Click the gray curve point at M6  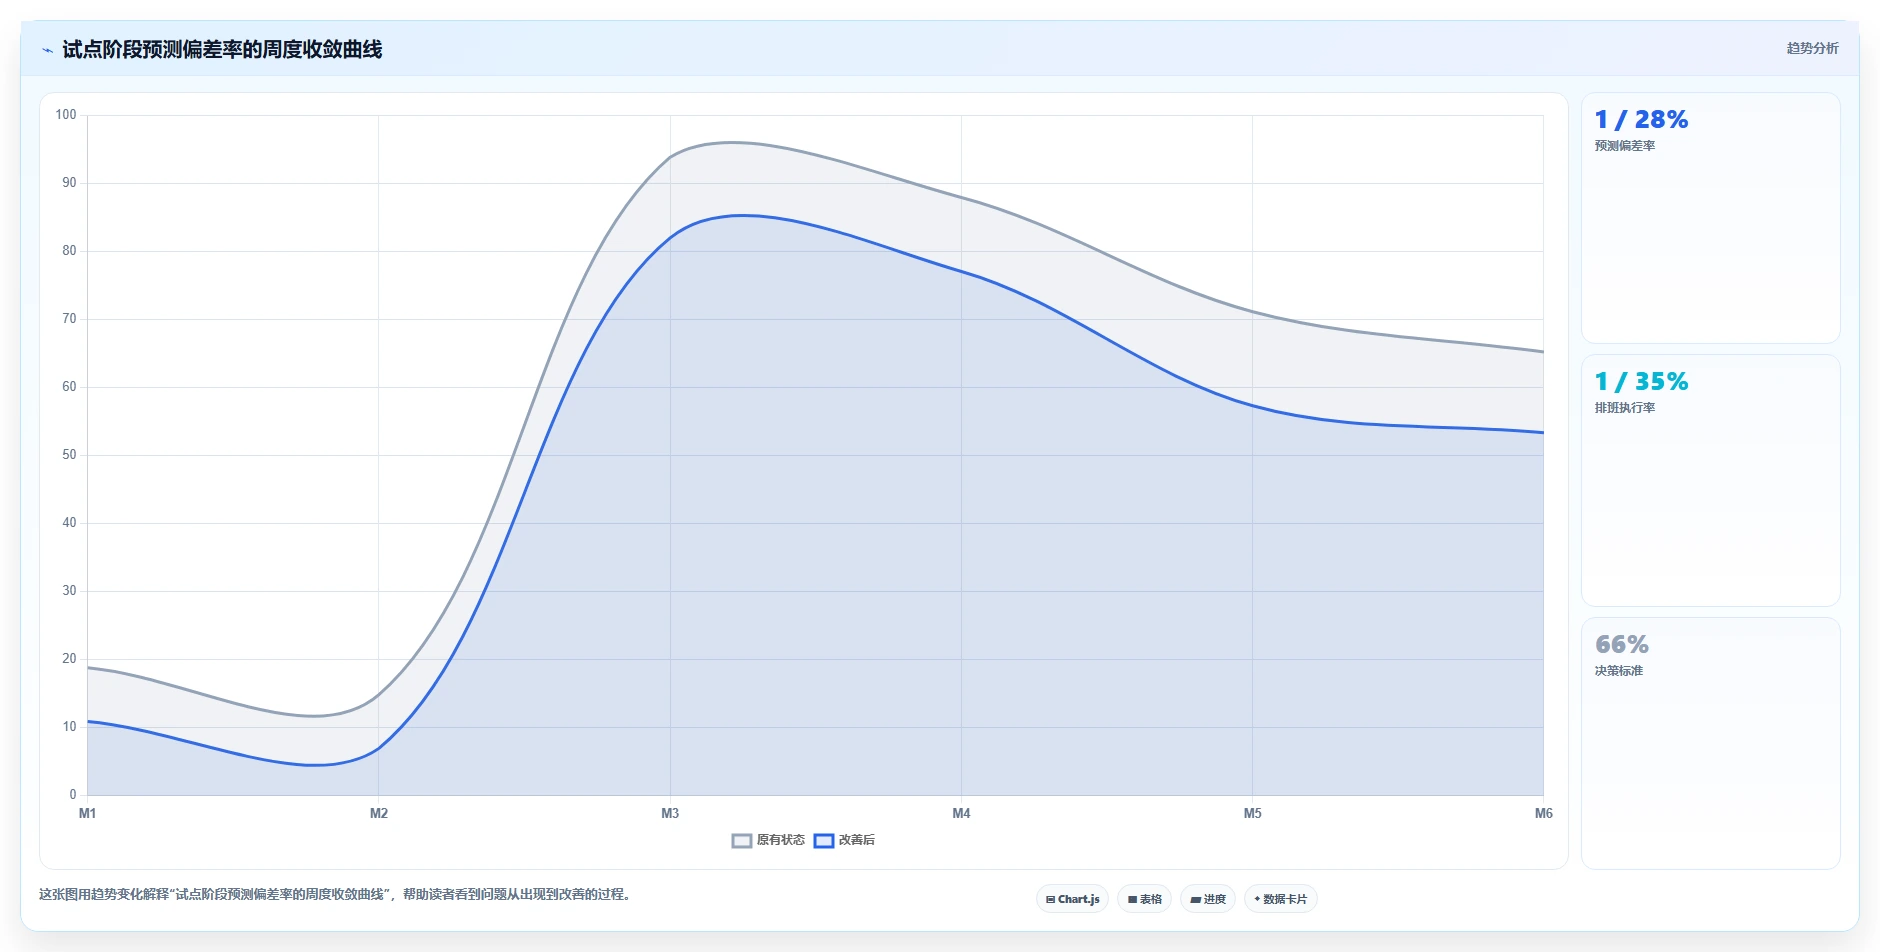click(x=1543, y=352)
